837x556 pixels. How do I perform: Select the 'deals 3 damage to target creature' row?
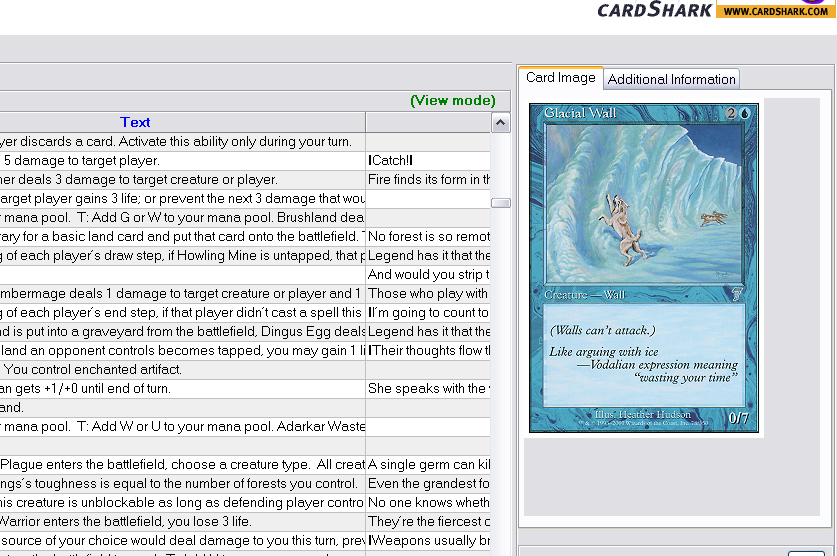[183, 180]
